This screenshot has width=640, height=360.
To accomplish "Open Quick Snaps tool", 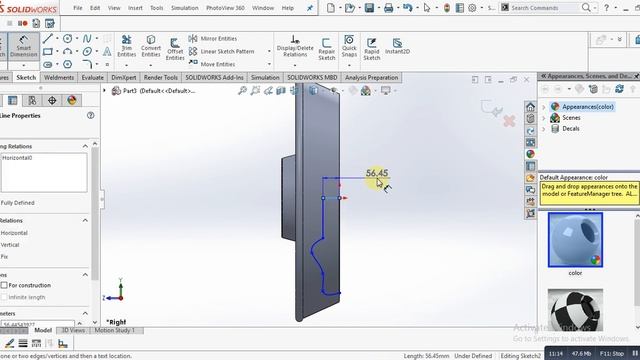I will pyautogui.click(x=349, y=46).
